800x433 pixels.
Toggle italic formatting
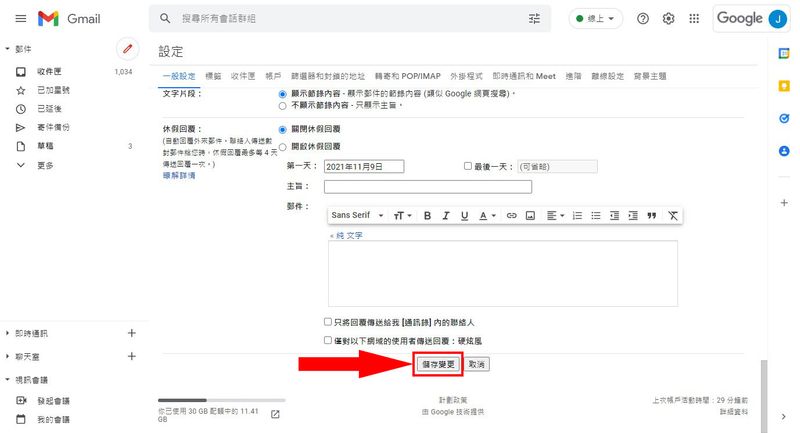click(x=446, y=216)
